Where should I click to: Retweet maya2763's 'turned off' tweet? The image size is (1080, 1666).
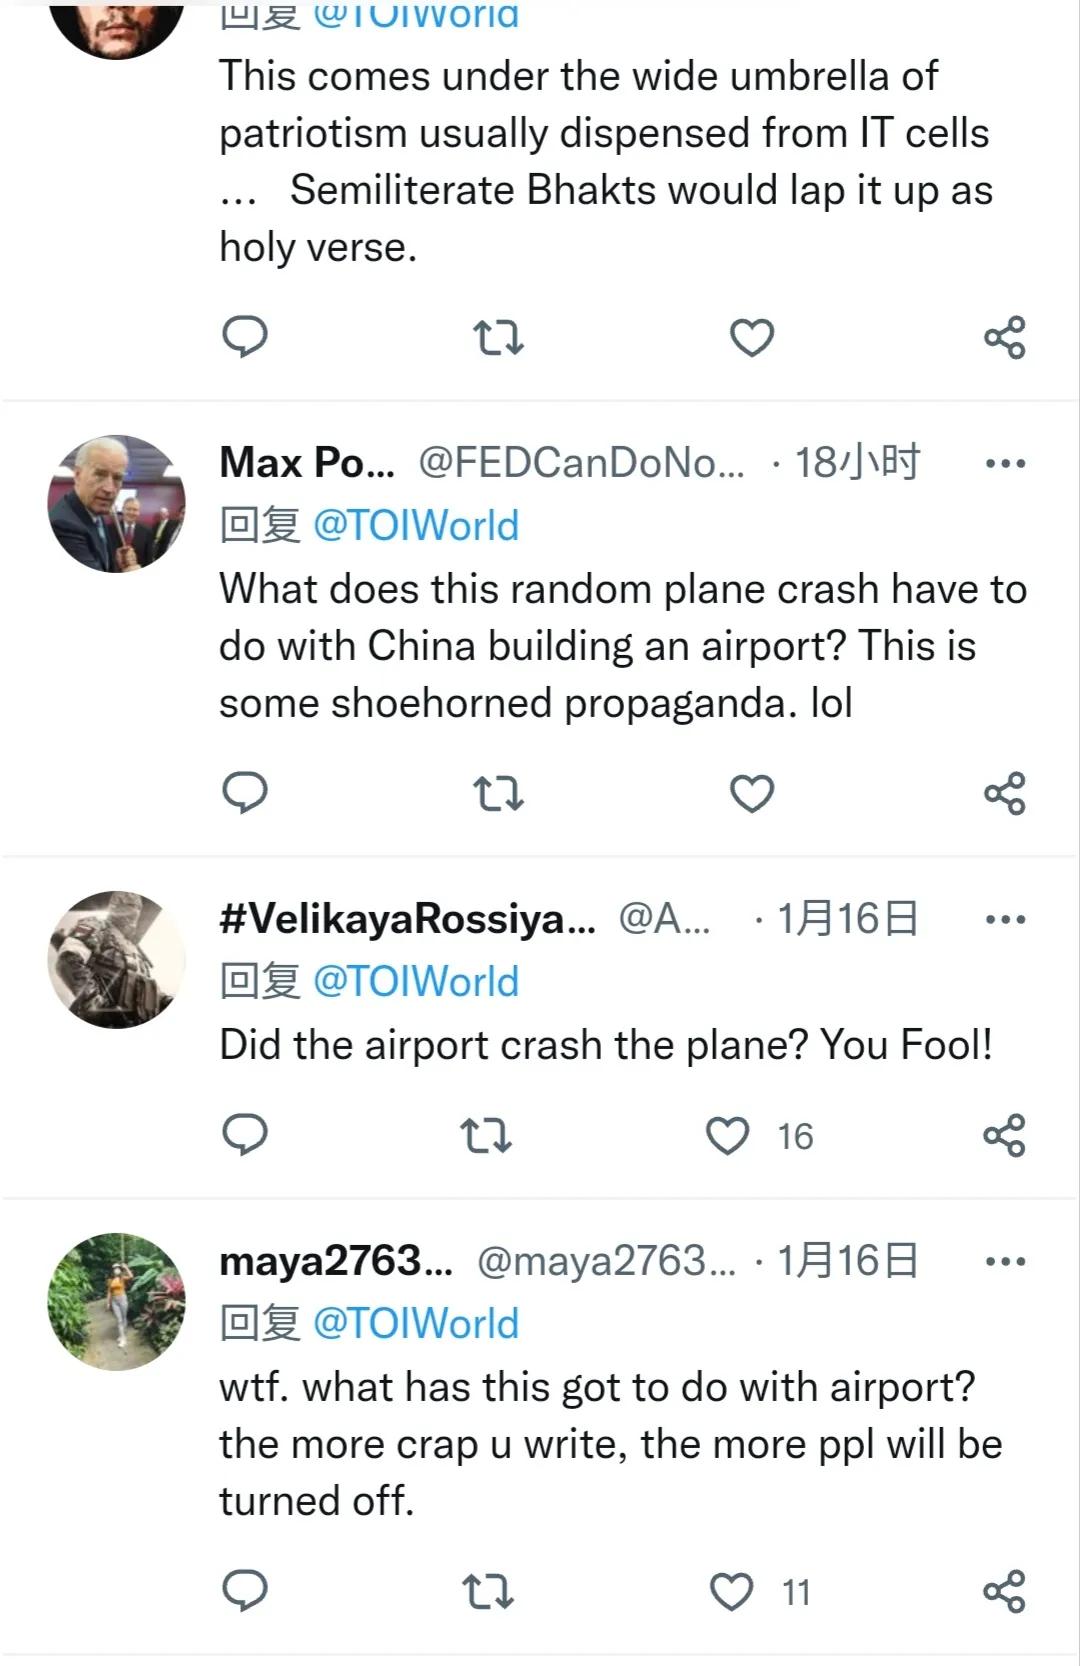488,1592
